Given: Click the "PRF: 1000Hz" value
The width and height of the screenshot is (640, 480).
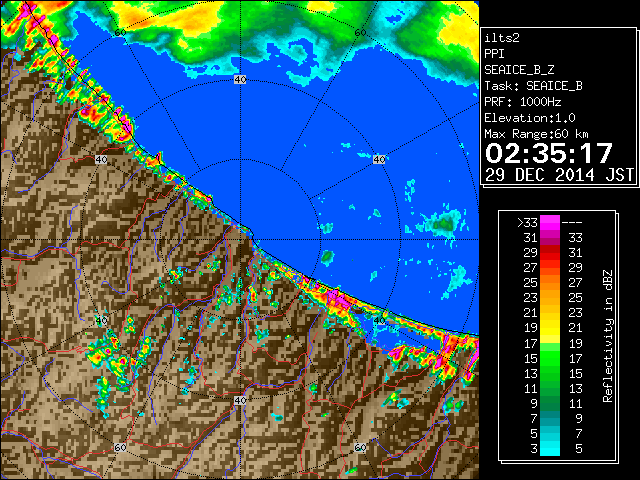Looking at the screenshot, I should pos(523,102).
